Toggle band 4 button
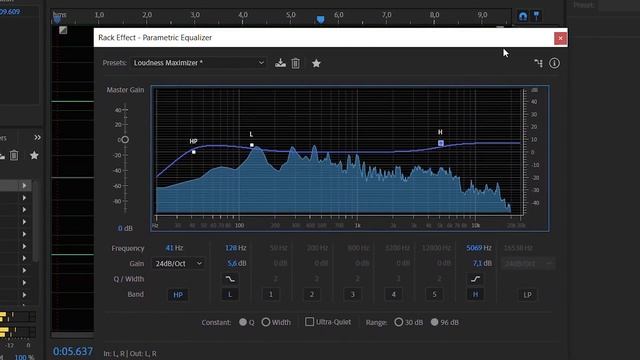The width and height of the screenshot is (640, 360). (393, 295)
